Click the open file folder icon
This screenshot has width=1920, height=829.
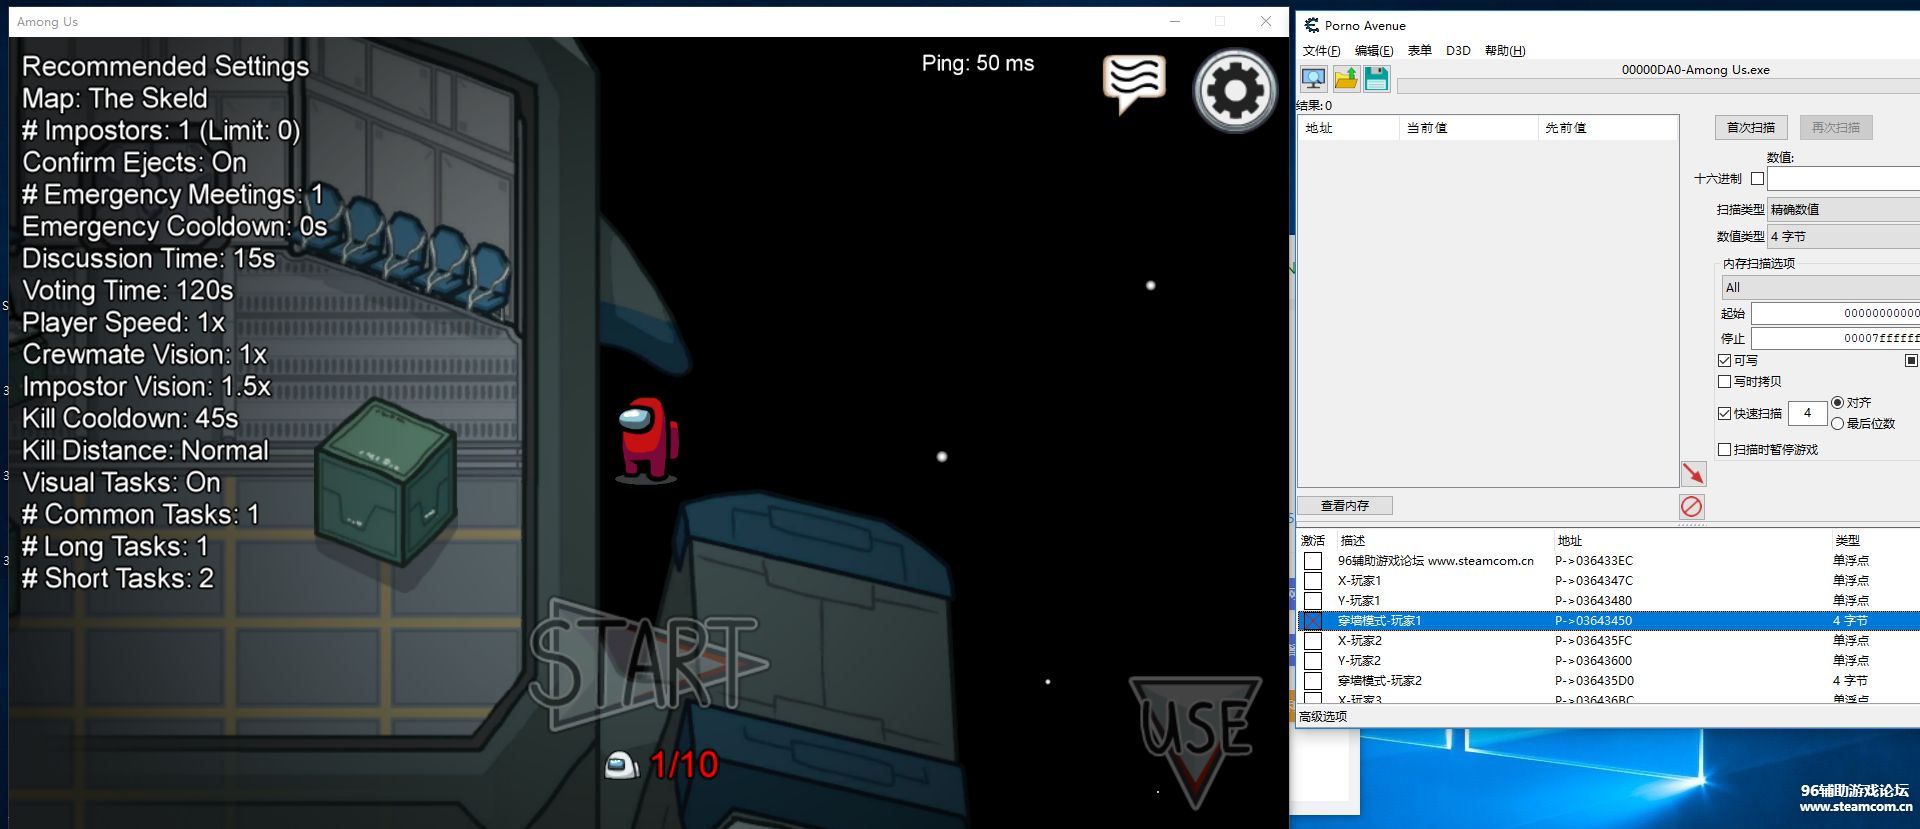[x=1346, y=78]
